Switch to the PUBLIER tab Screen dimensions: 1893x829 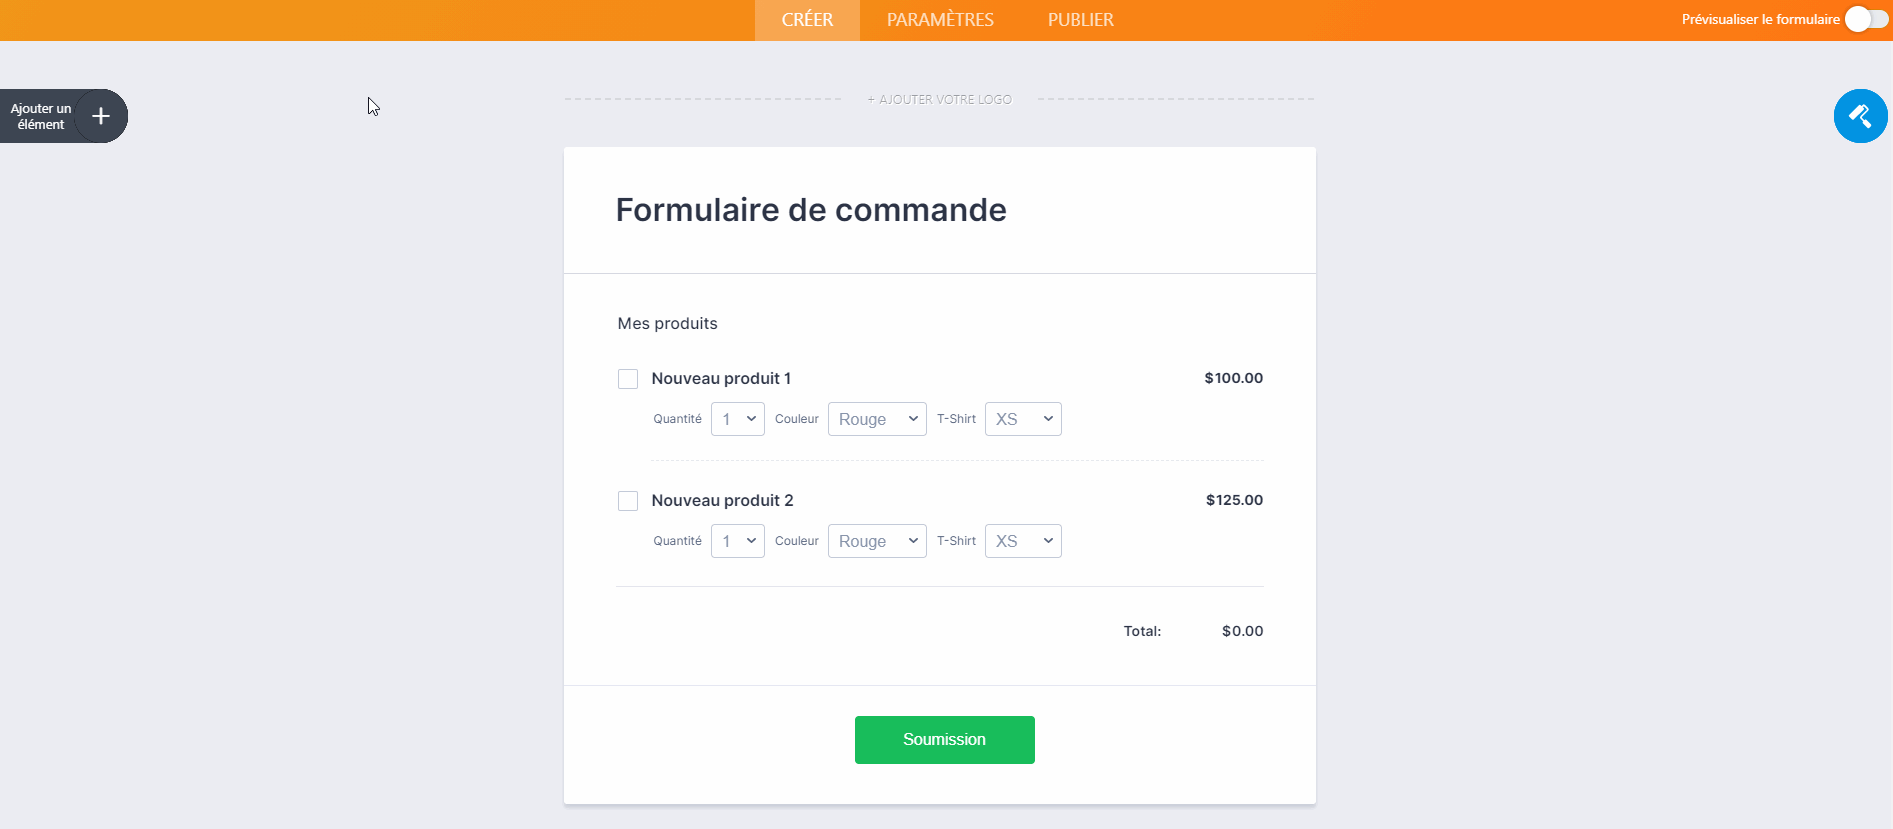tap(1080, 20)
